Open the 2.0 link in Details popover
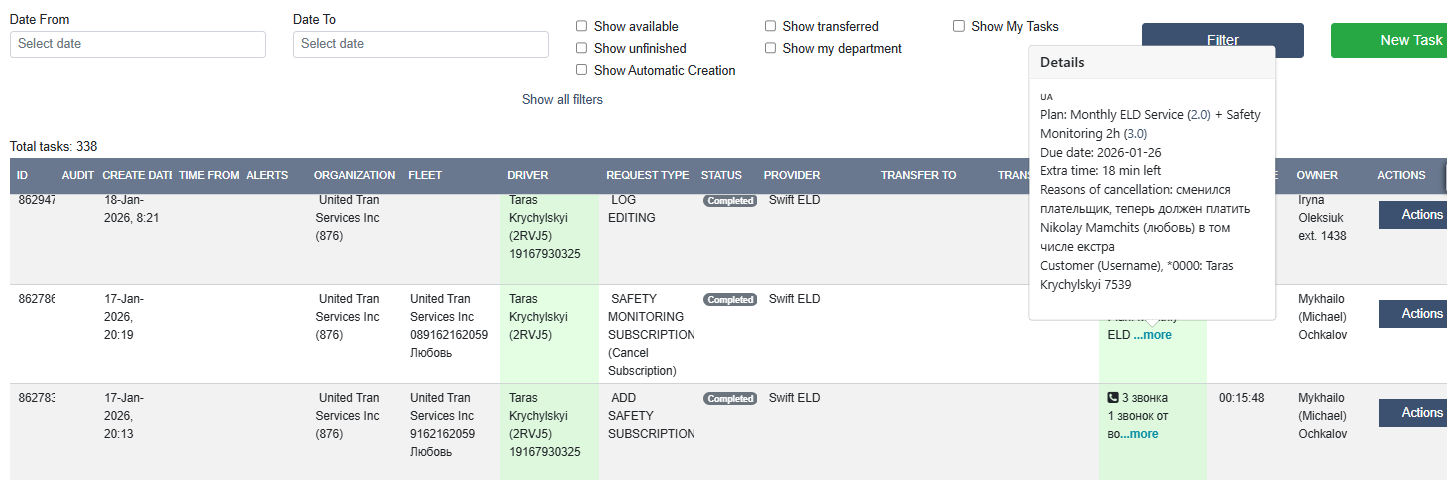 [x=1198, y=115]
